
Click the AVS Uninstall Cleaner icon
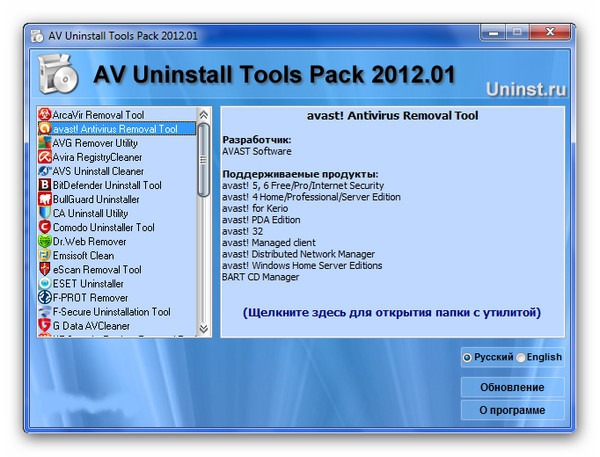click(45, 171)
